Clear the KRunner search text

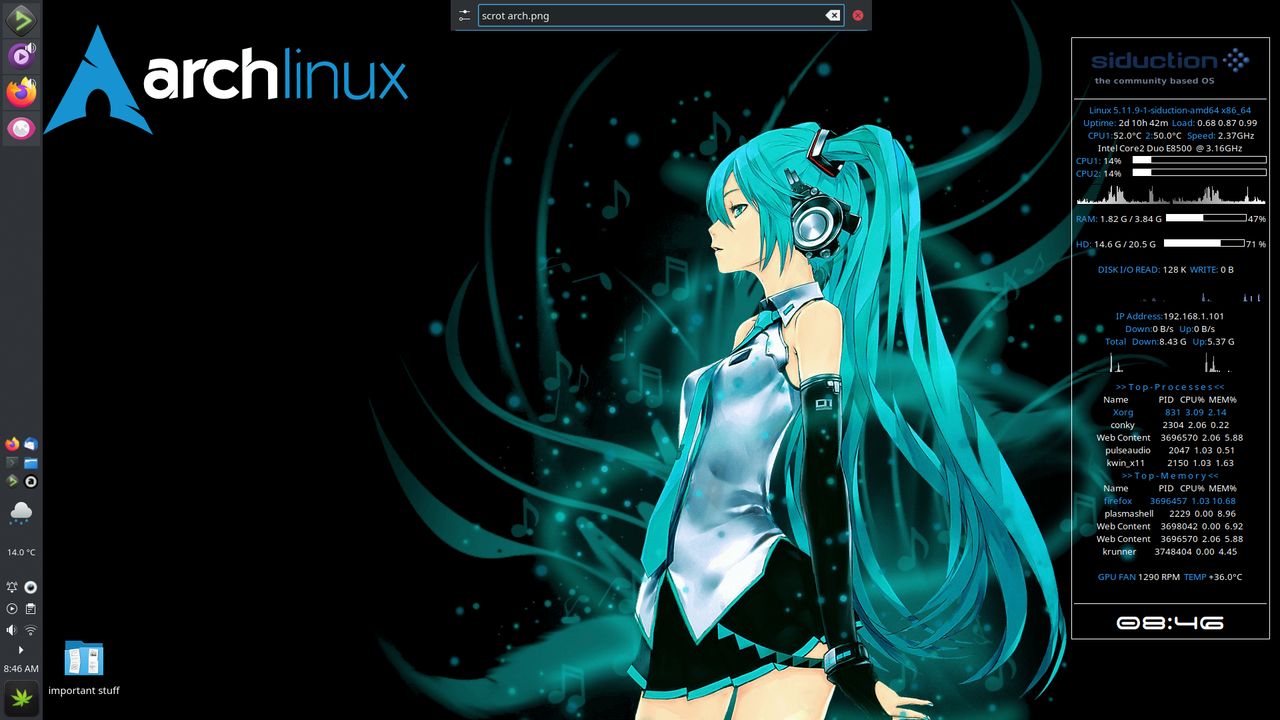click(x=833, y=15)
